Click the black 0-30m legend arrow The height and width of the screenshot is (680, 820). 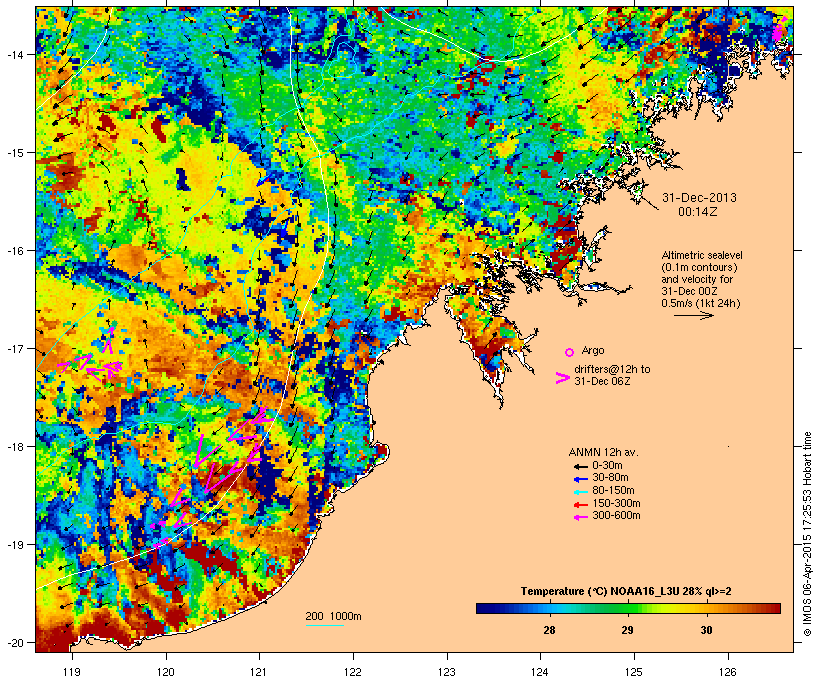coord(580,466)
